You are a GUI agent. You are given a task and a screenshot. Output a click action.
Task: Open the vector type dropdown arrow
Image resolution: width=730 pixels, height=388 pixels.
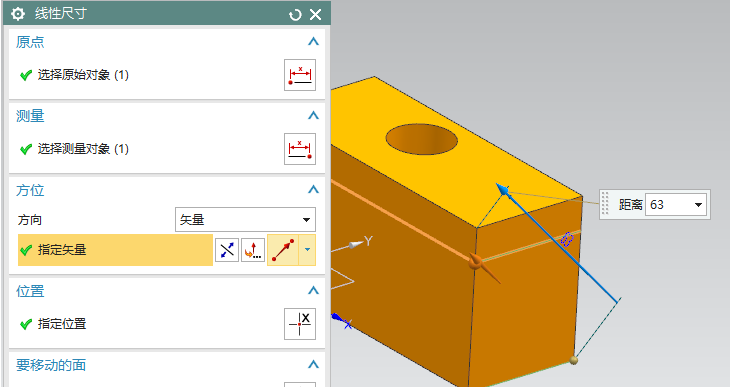[307, 250]
